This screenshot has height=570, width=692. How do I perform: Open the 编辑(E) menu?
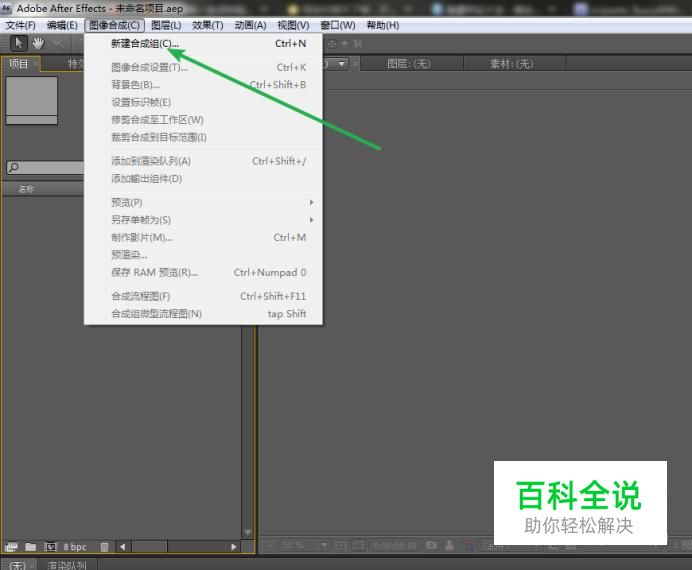coord(62,26)
